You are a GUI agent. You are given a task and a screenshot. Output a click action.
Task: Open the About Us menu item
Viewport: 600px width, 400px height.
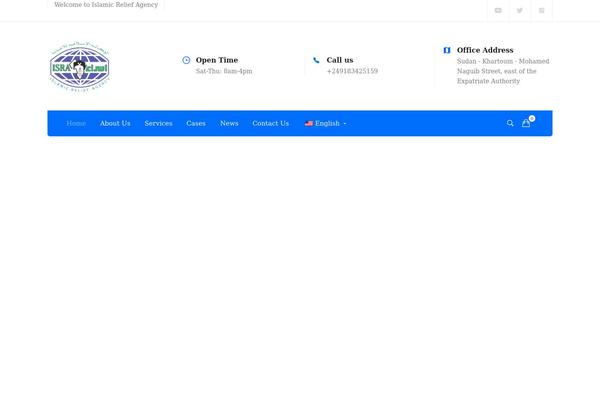(115, 123)
